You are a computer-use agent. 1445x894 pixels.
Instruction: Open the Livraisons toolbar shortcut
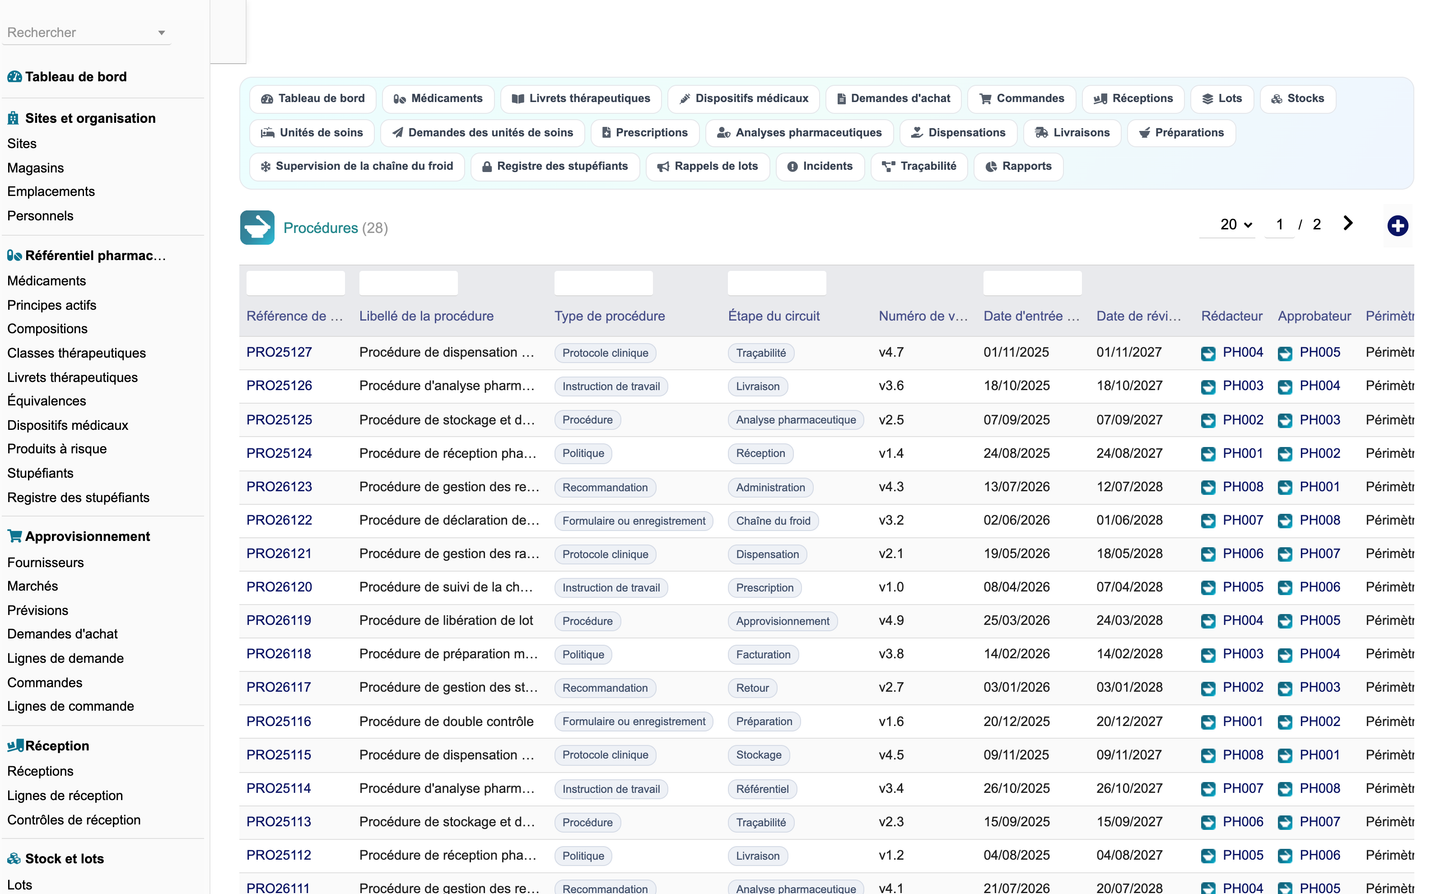tap(1072, 133)
